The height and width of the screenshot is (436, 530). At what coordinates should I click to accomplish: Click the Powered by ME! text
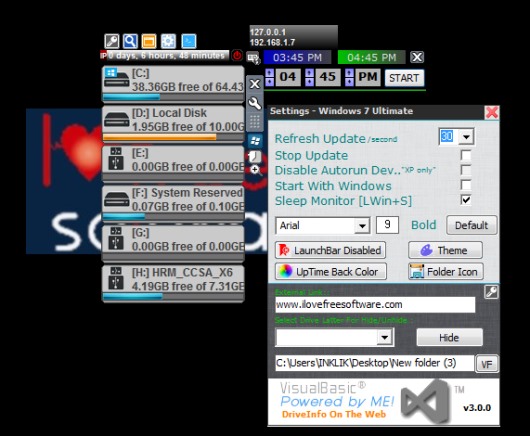click(x=337, y=402)
